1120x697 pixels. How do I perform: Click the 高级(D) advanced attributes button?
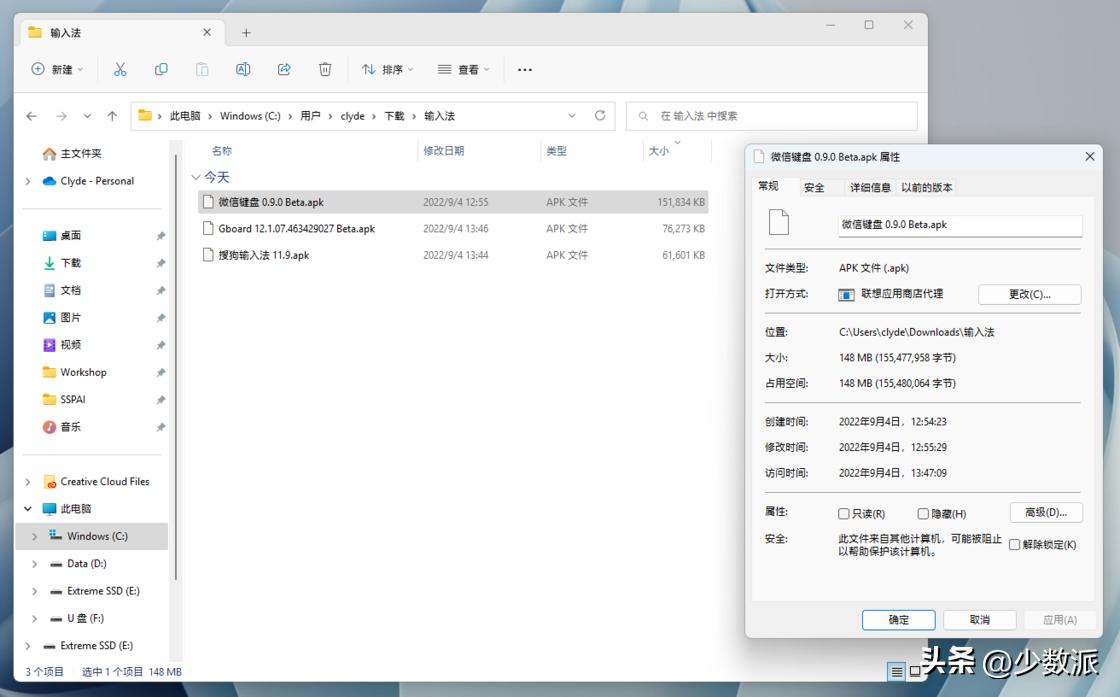[1046, 512]
